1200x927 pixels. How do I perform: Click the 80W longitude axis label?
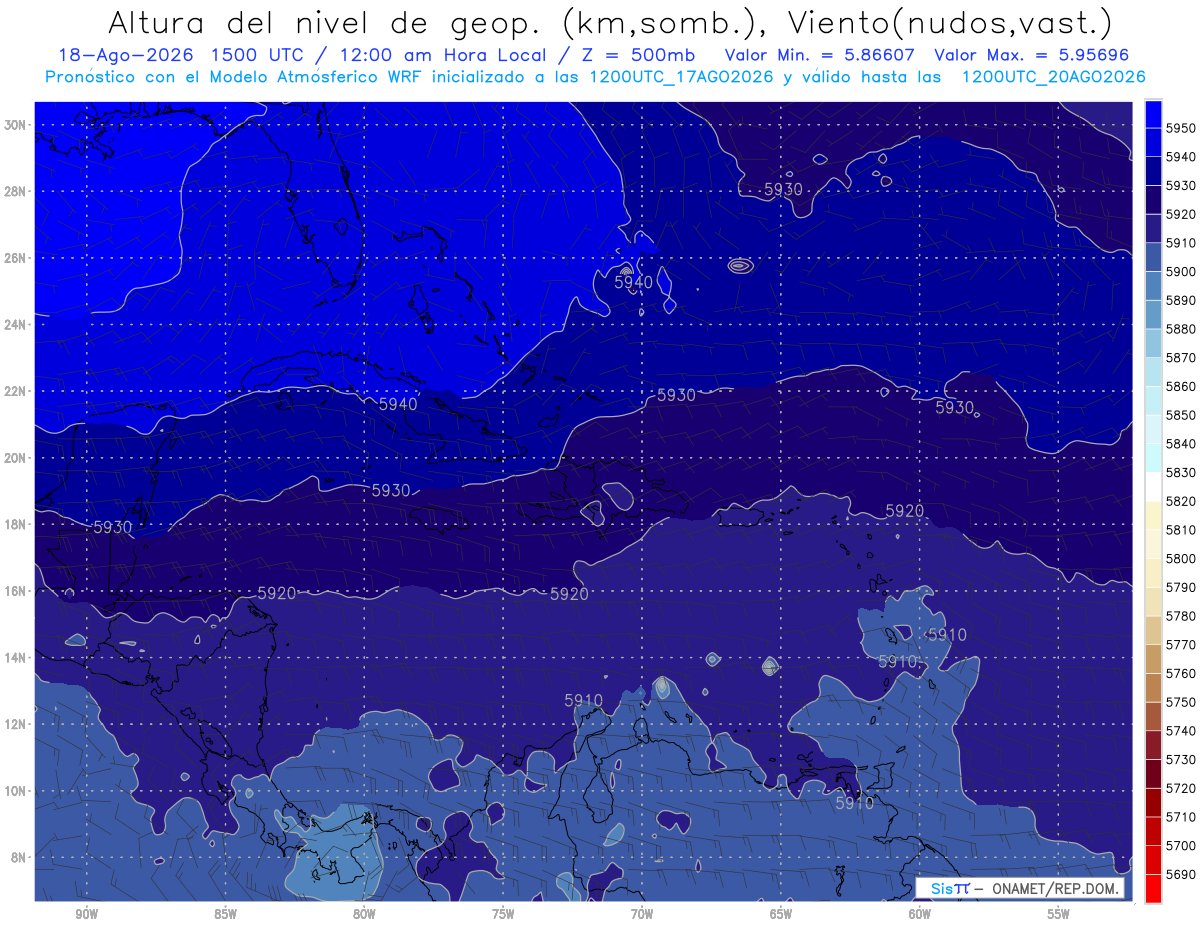tap(364, 914)
